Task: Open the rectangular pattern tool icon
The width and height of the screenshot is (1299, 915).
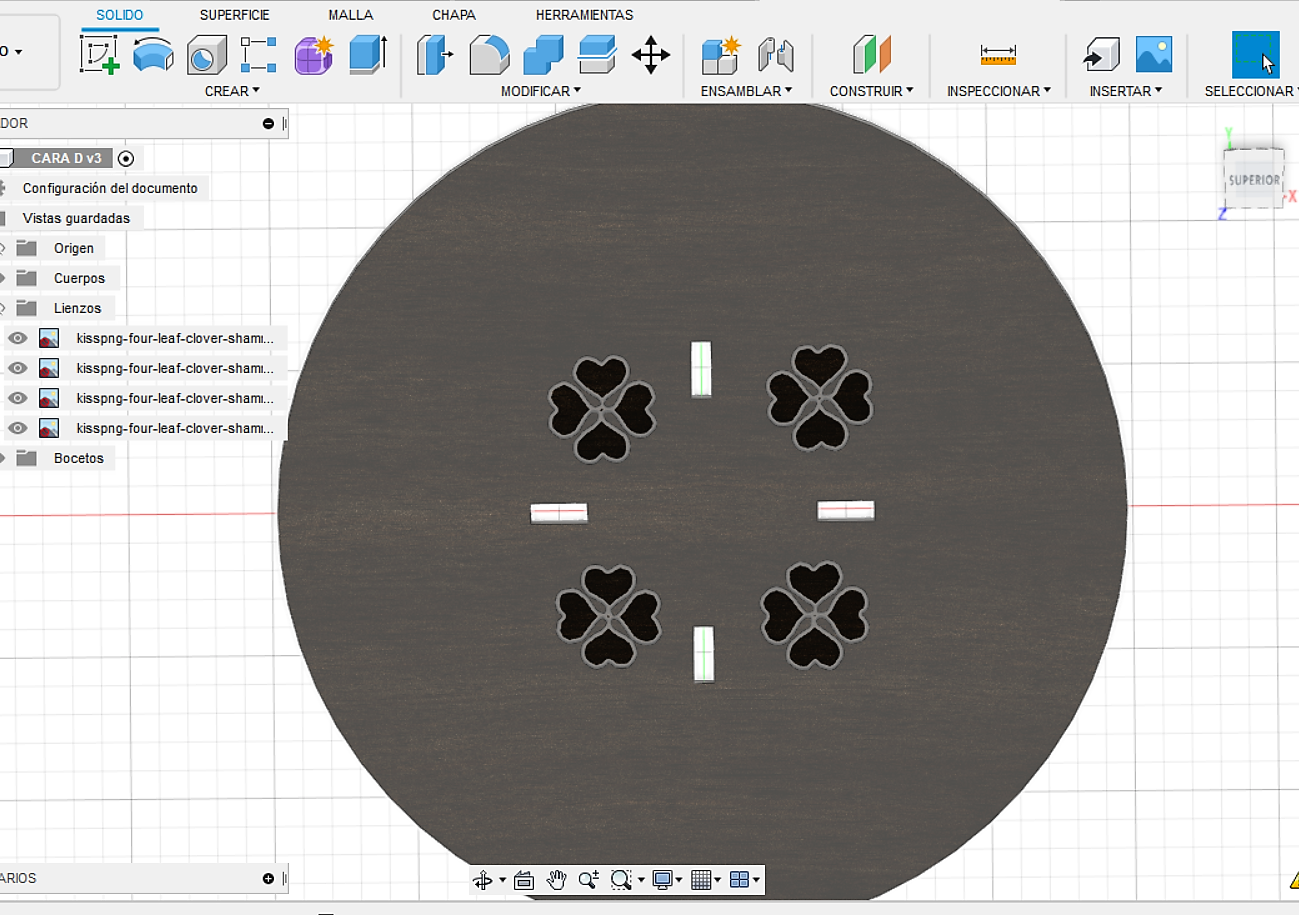Action: pos(259,54)
